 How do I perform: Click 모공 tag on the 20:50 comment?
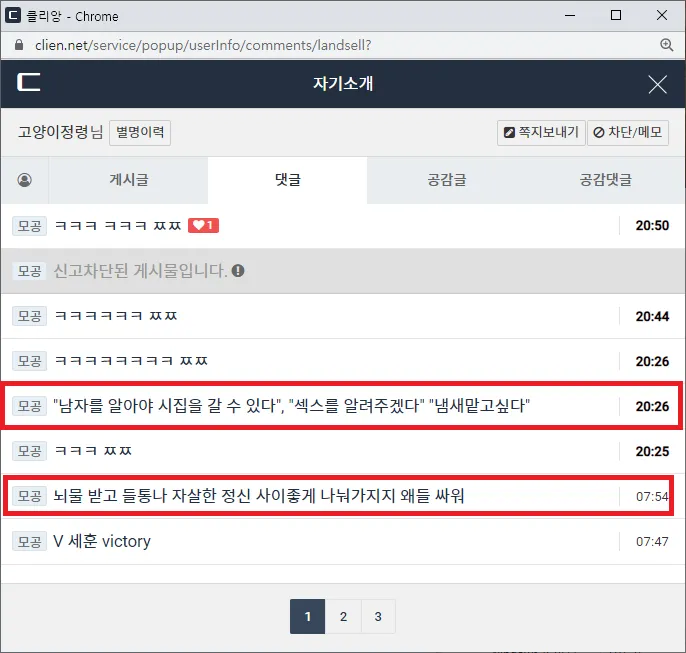29,226
